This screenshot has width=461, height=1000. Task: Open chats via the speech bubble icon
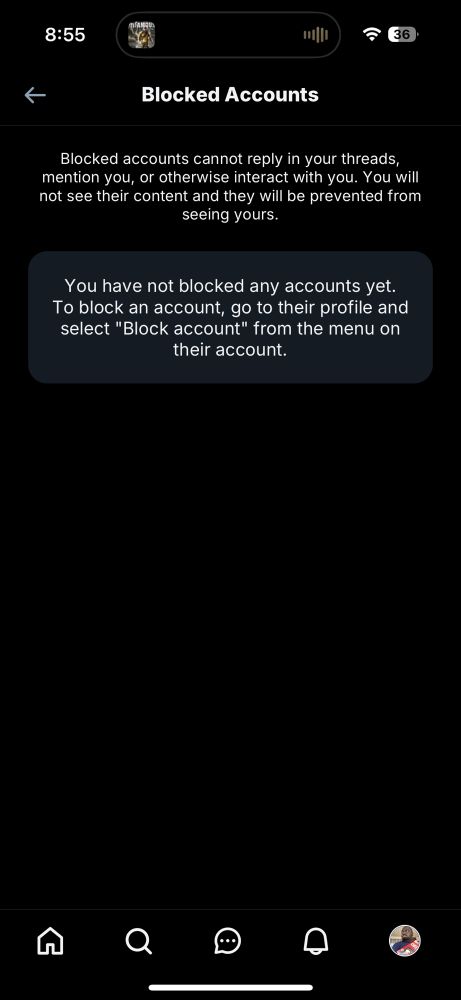[228, 941]
